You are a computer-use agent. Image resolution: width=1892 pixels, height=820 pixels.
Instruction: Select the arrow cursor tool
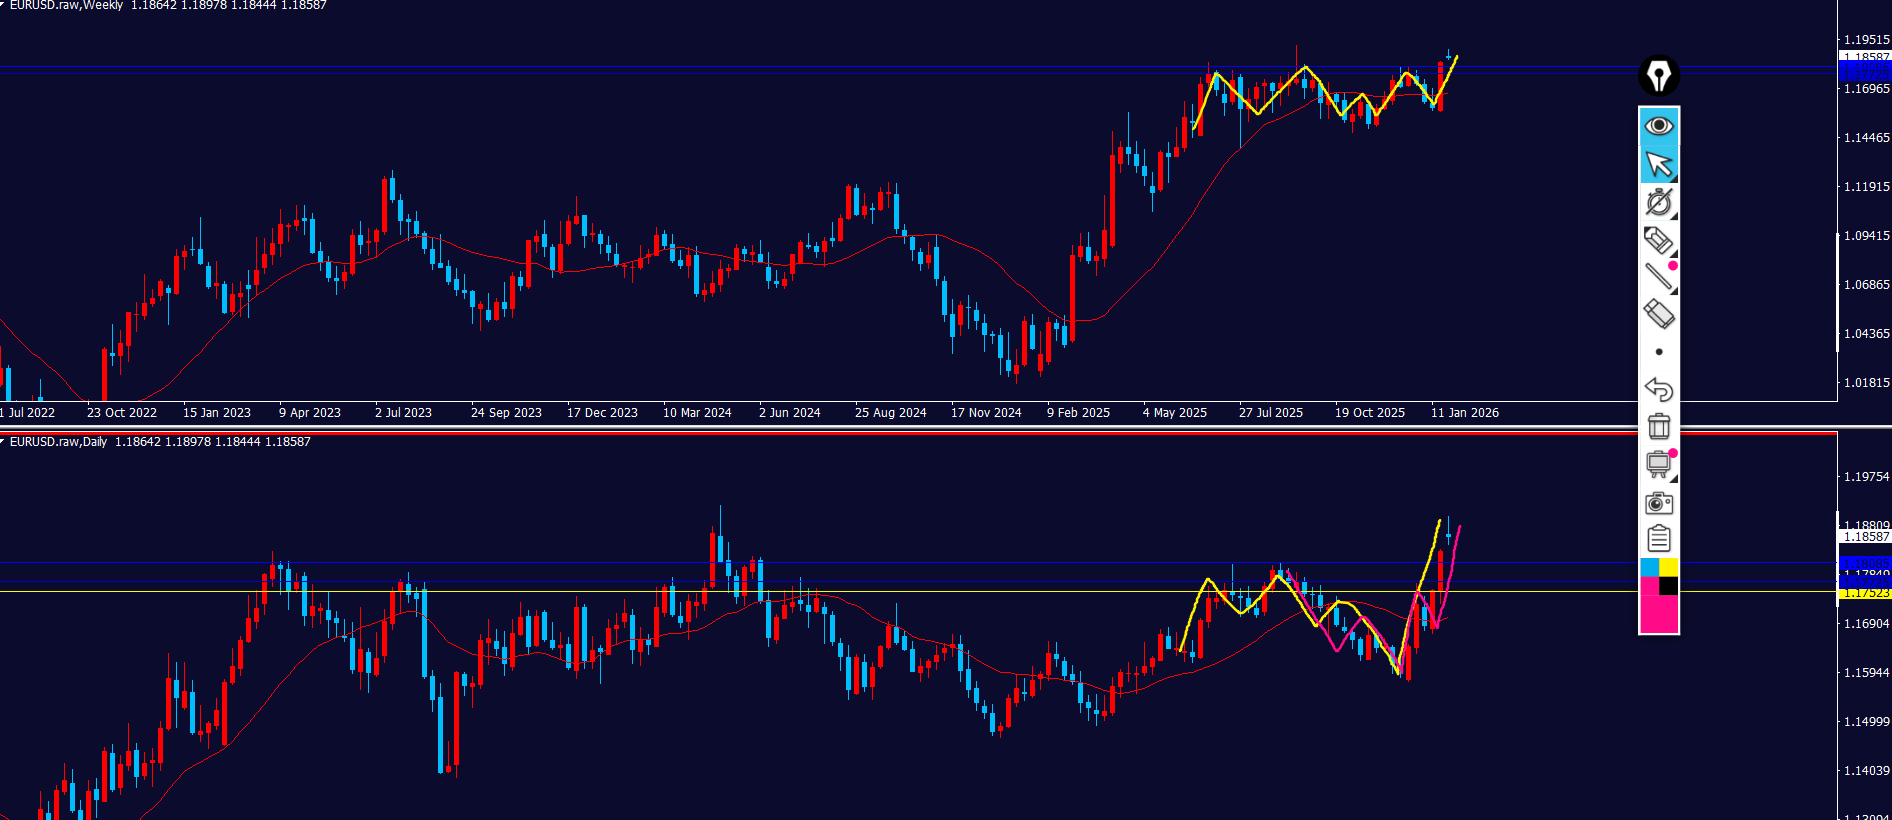(x=1659, y=164)
